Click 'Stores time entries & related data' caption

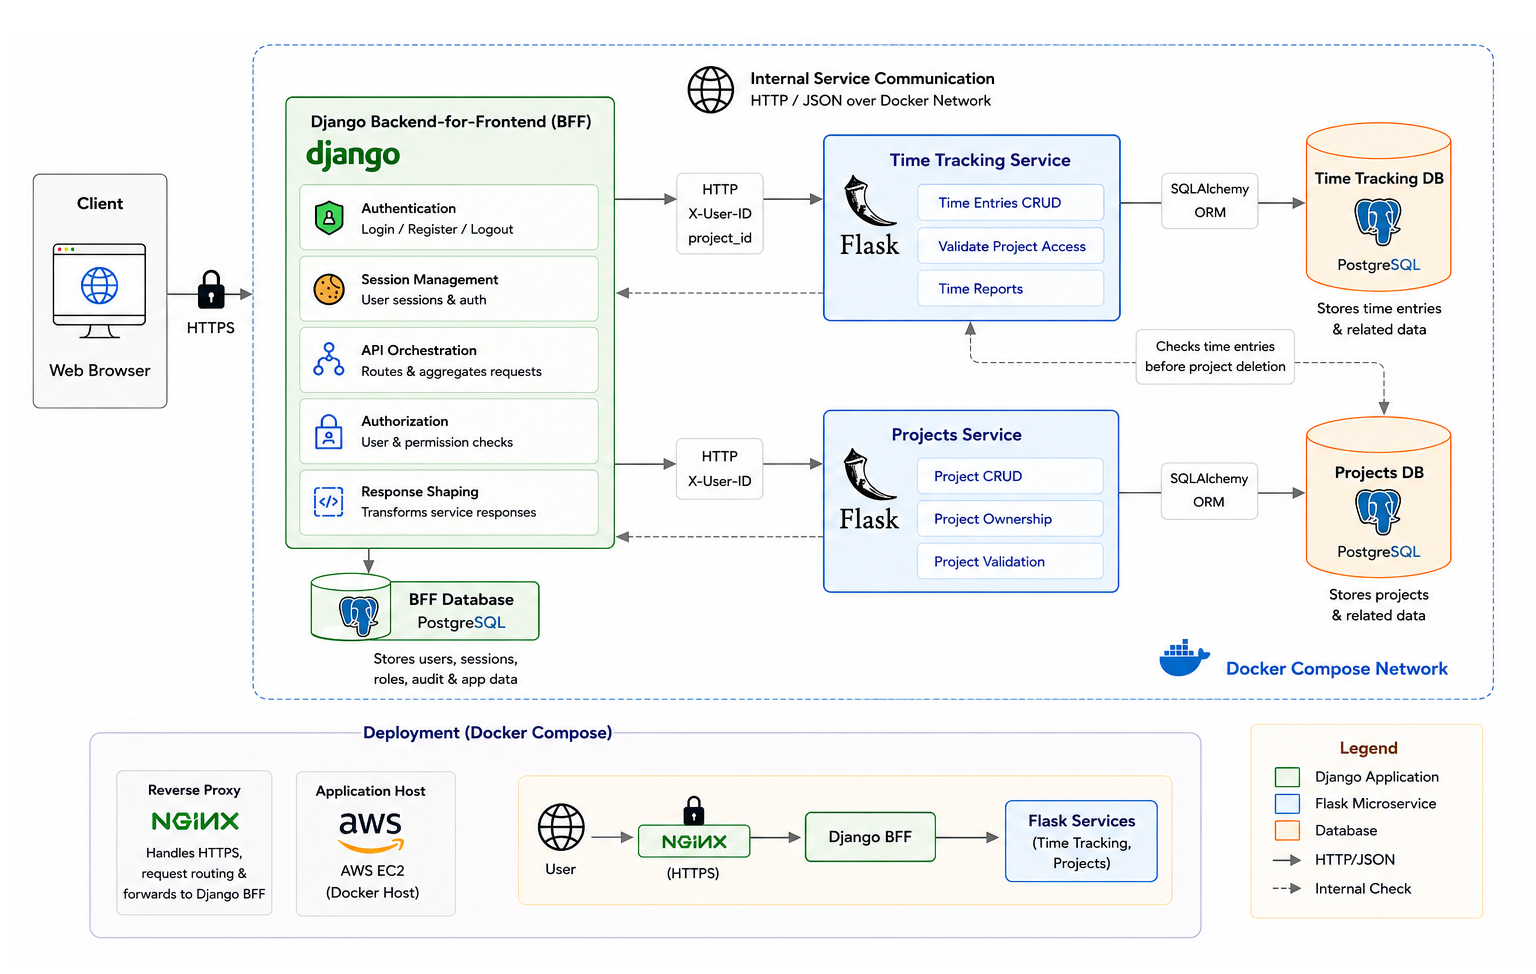(1379, 319)
